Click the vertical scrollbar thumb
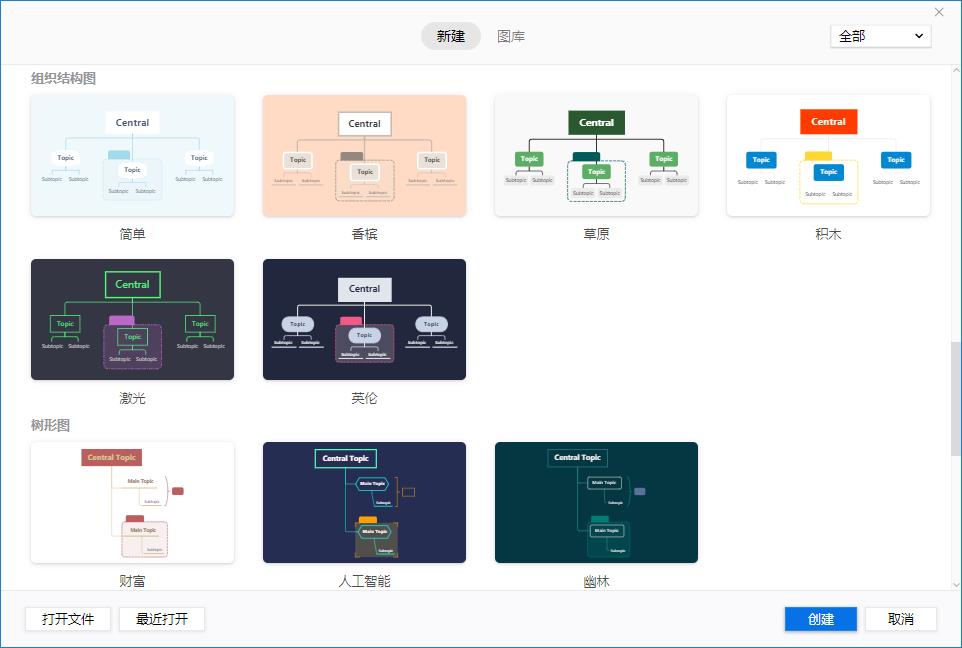The image size is (962, 648). coord(955,398)
